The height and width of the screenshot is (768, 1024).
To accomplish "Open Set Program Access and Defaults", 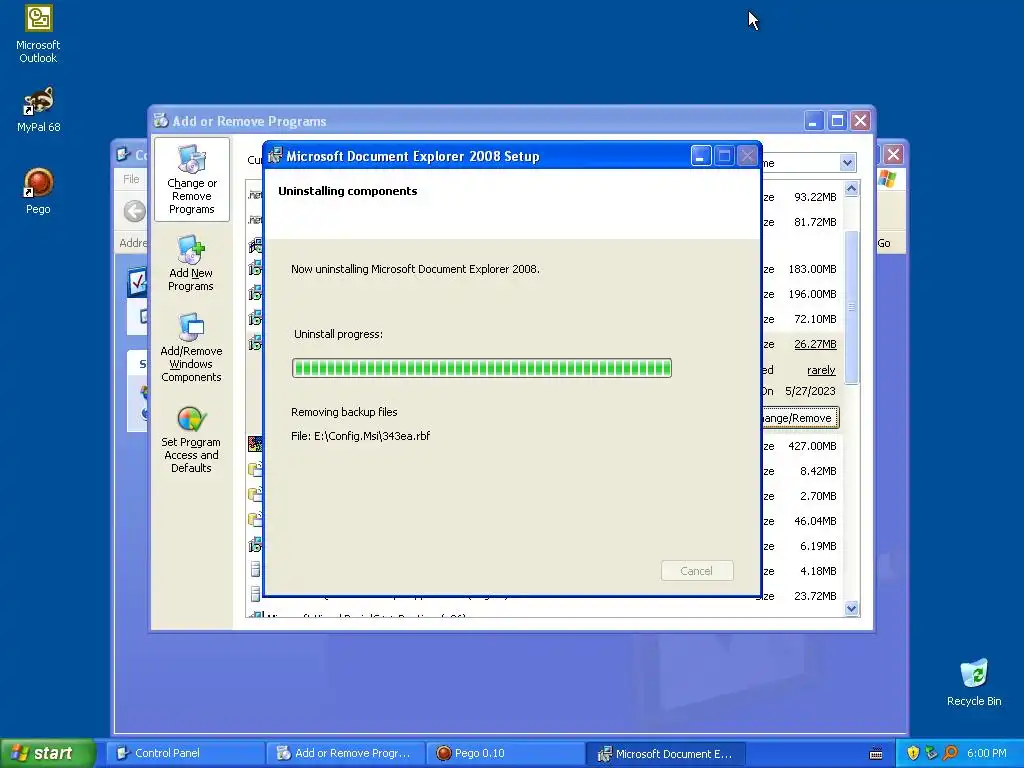I will pos(191,439).
